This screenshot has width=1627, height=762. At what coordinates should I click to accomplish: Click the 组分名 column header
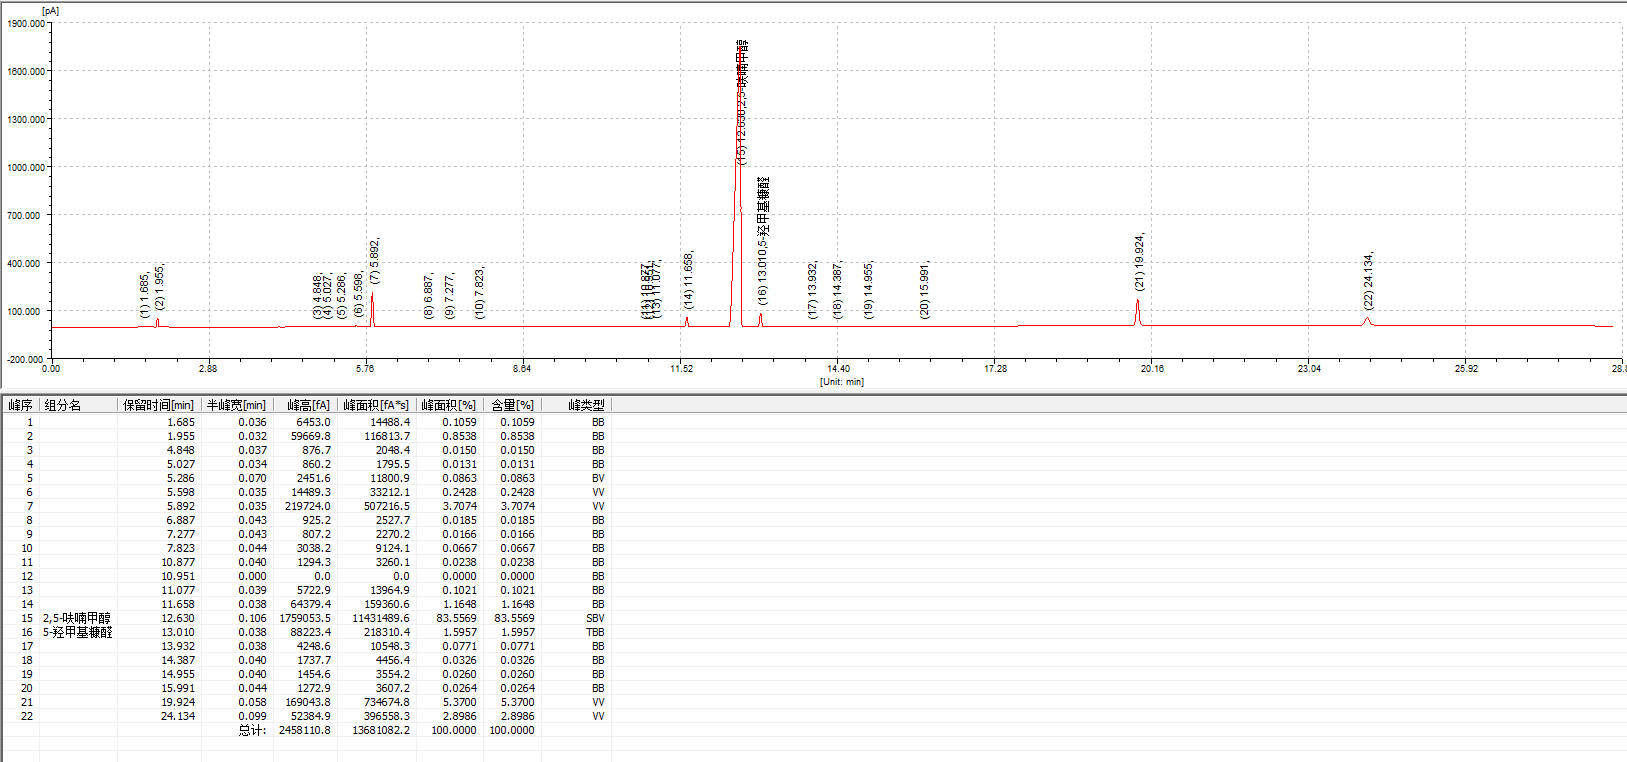(62, 405)
